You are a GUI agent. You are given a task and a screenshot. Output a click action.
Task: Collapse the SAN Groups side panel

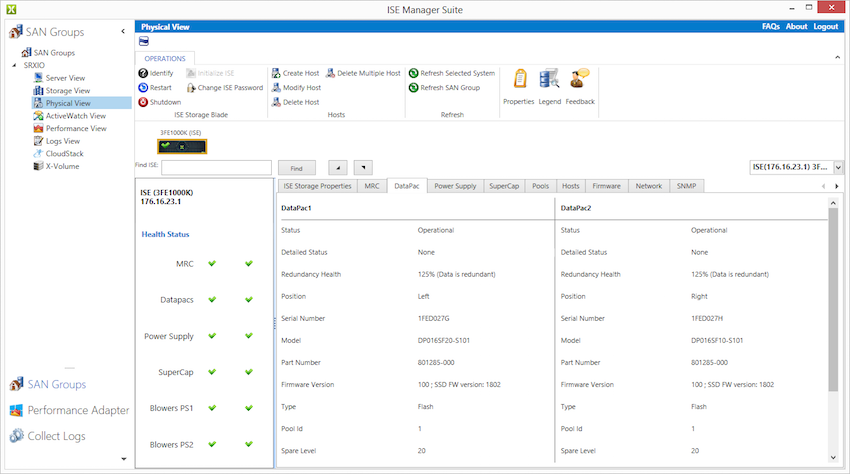point(123,31)
